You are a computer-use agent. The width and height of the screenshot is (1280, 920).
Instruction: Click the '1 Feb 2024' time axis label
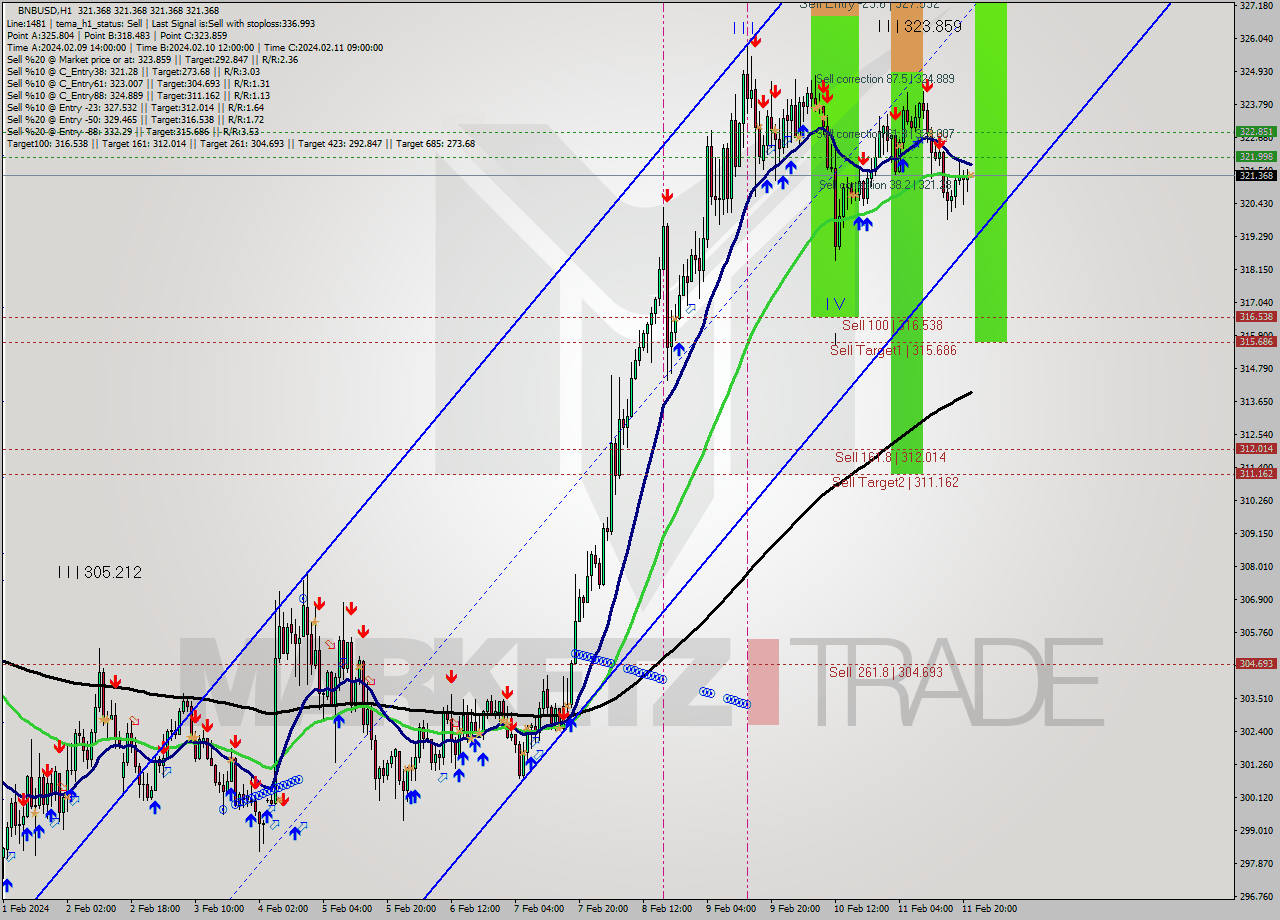(x=25, y=909)
